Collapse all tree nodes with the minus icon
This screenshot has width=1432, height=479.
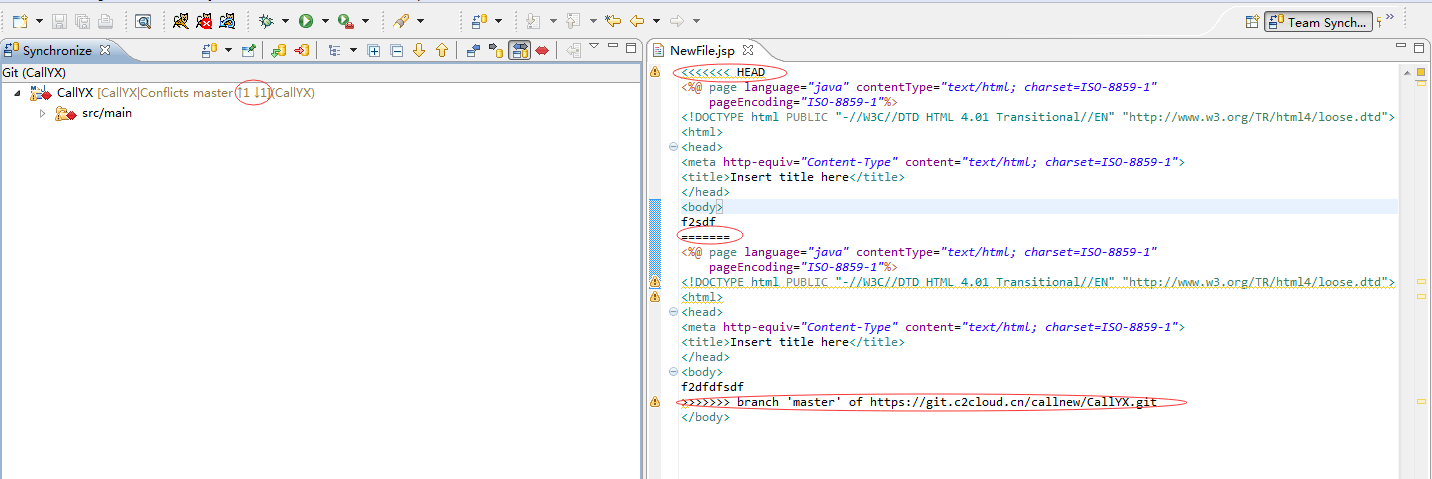396,50
